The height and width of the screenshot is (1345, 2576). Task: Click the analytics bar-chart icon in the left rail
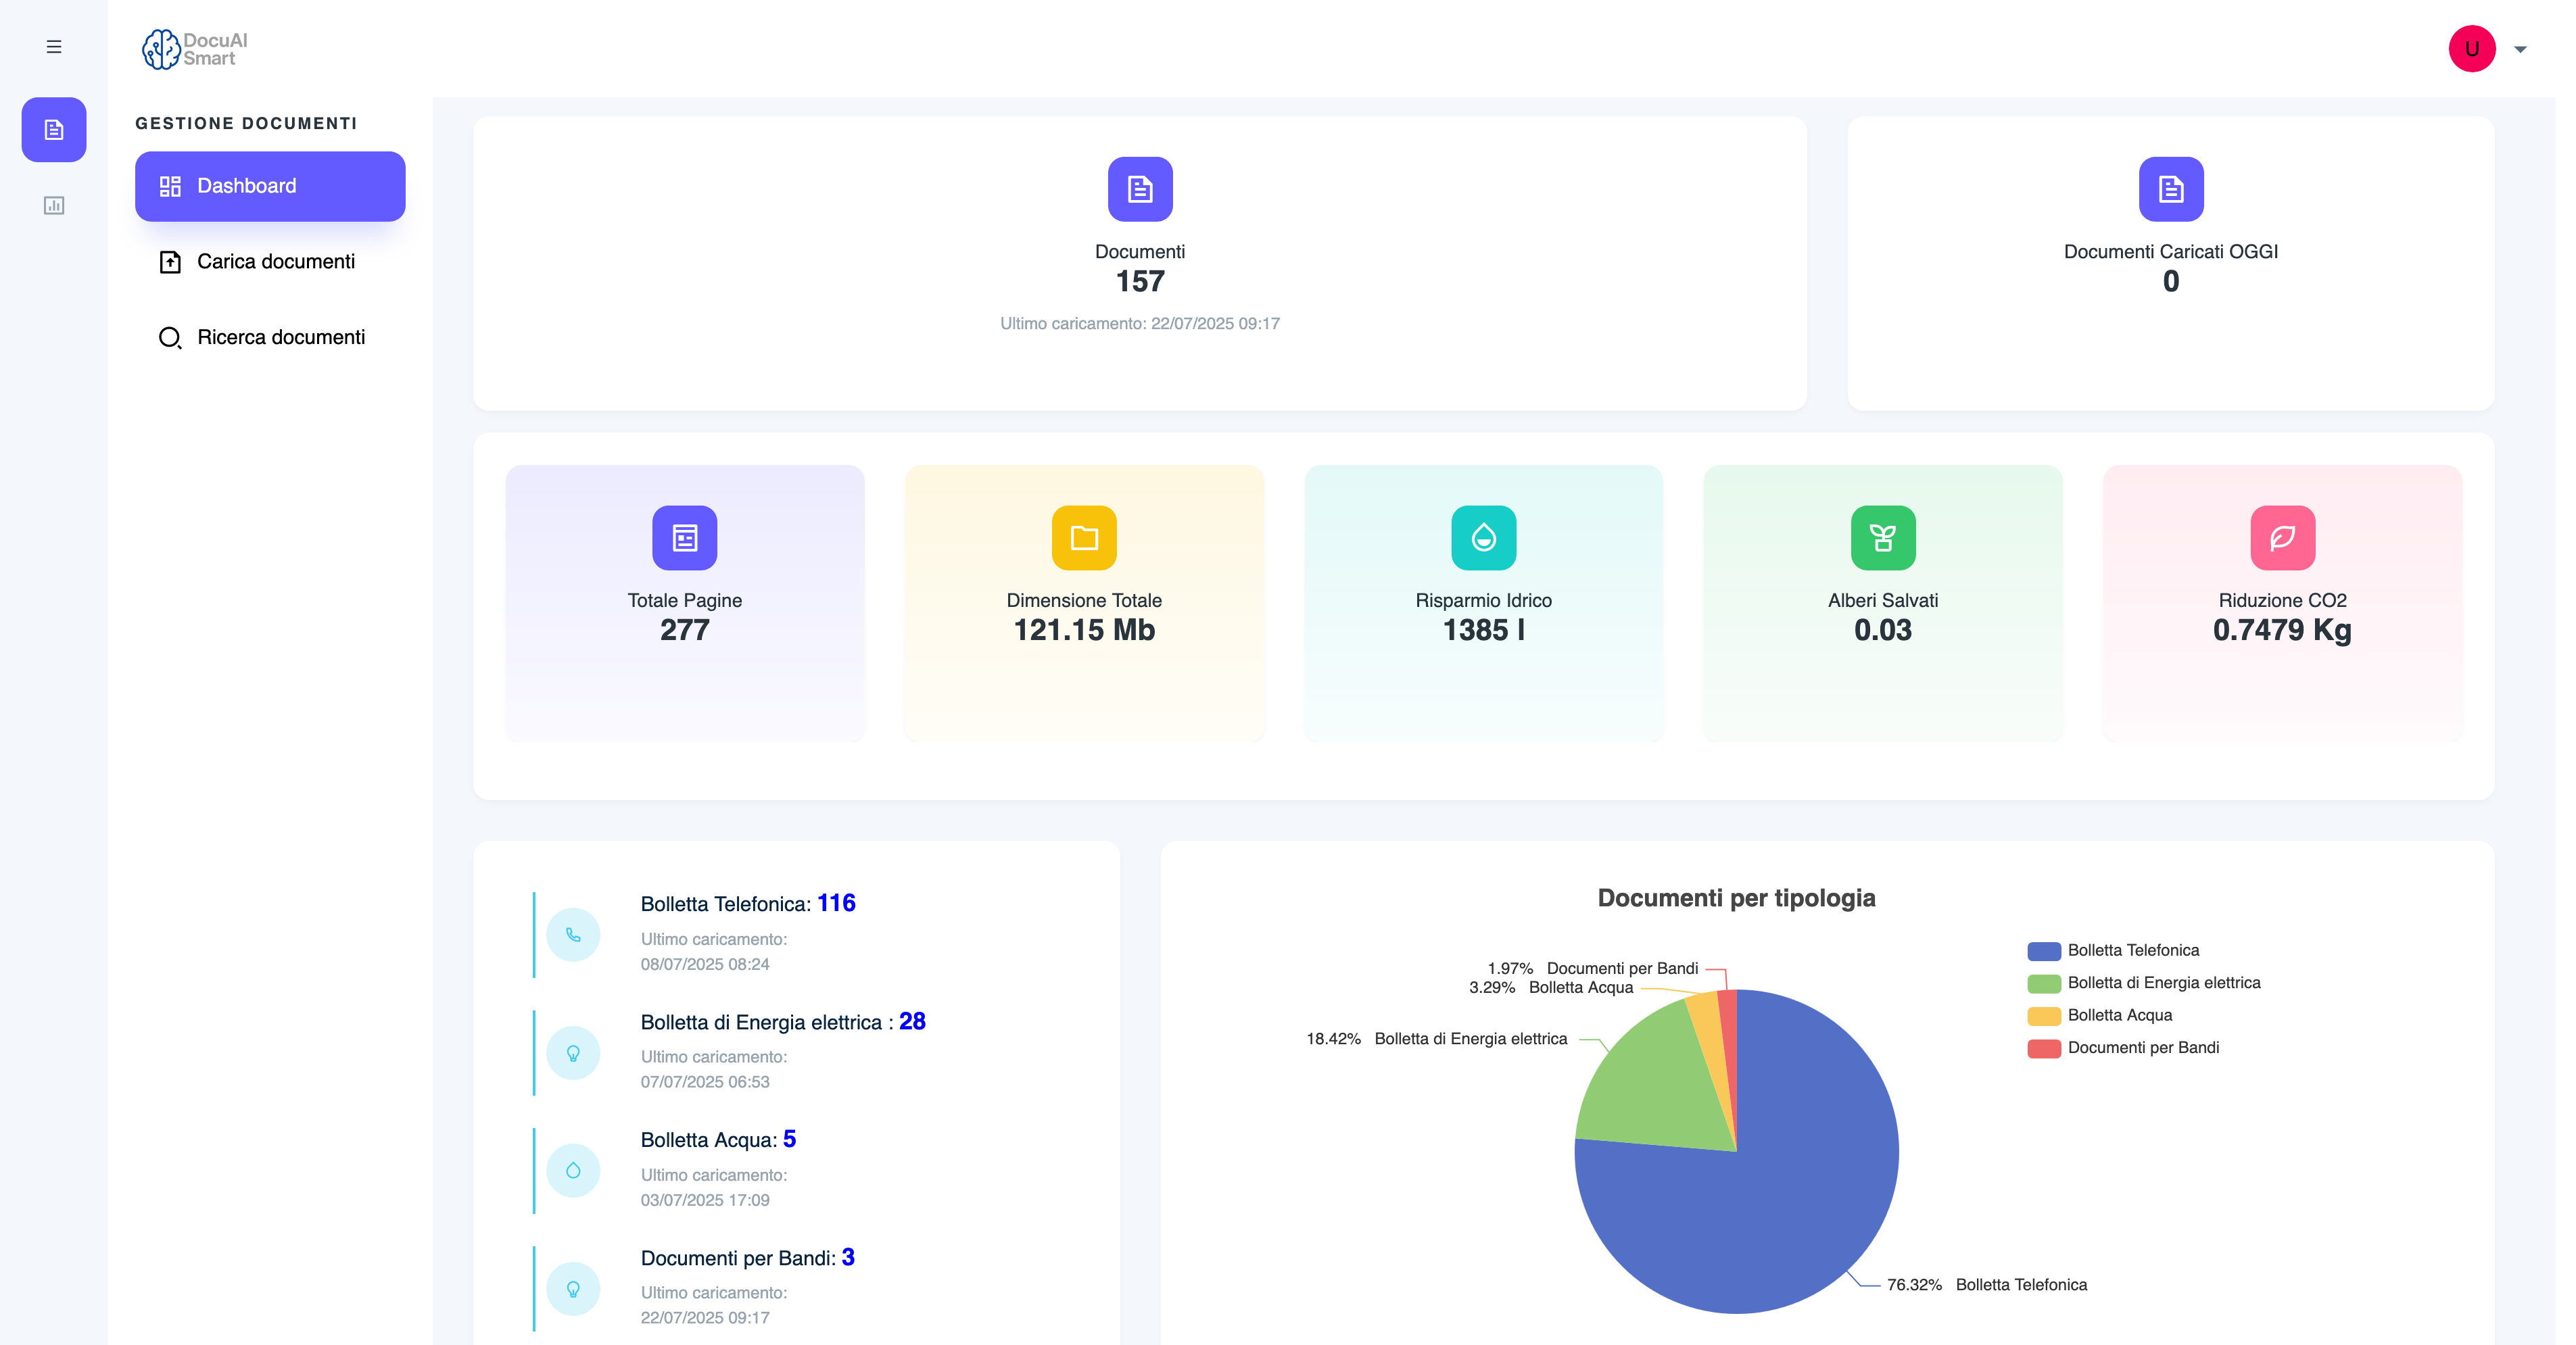[54, 205]
